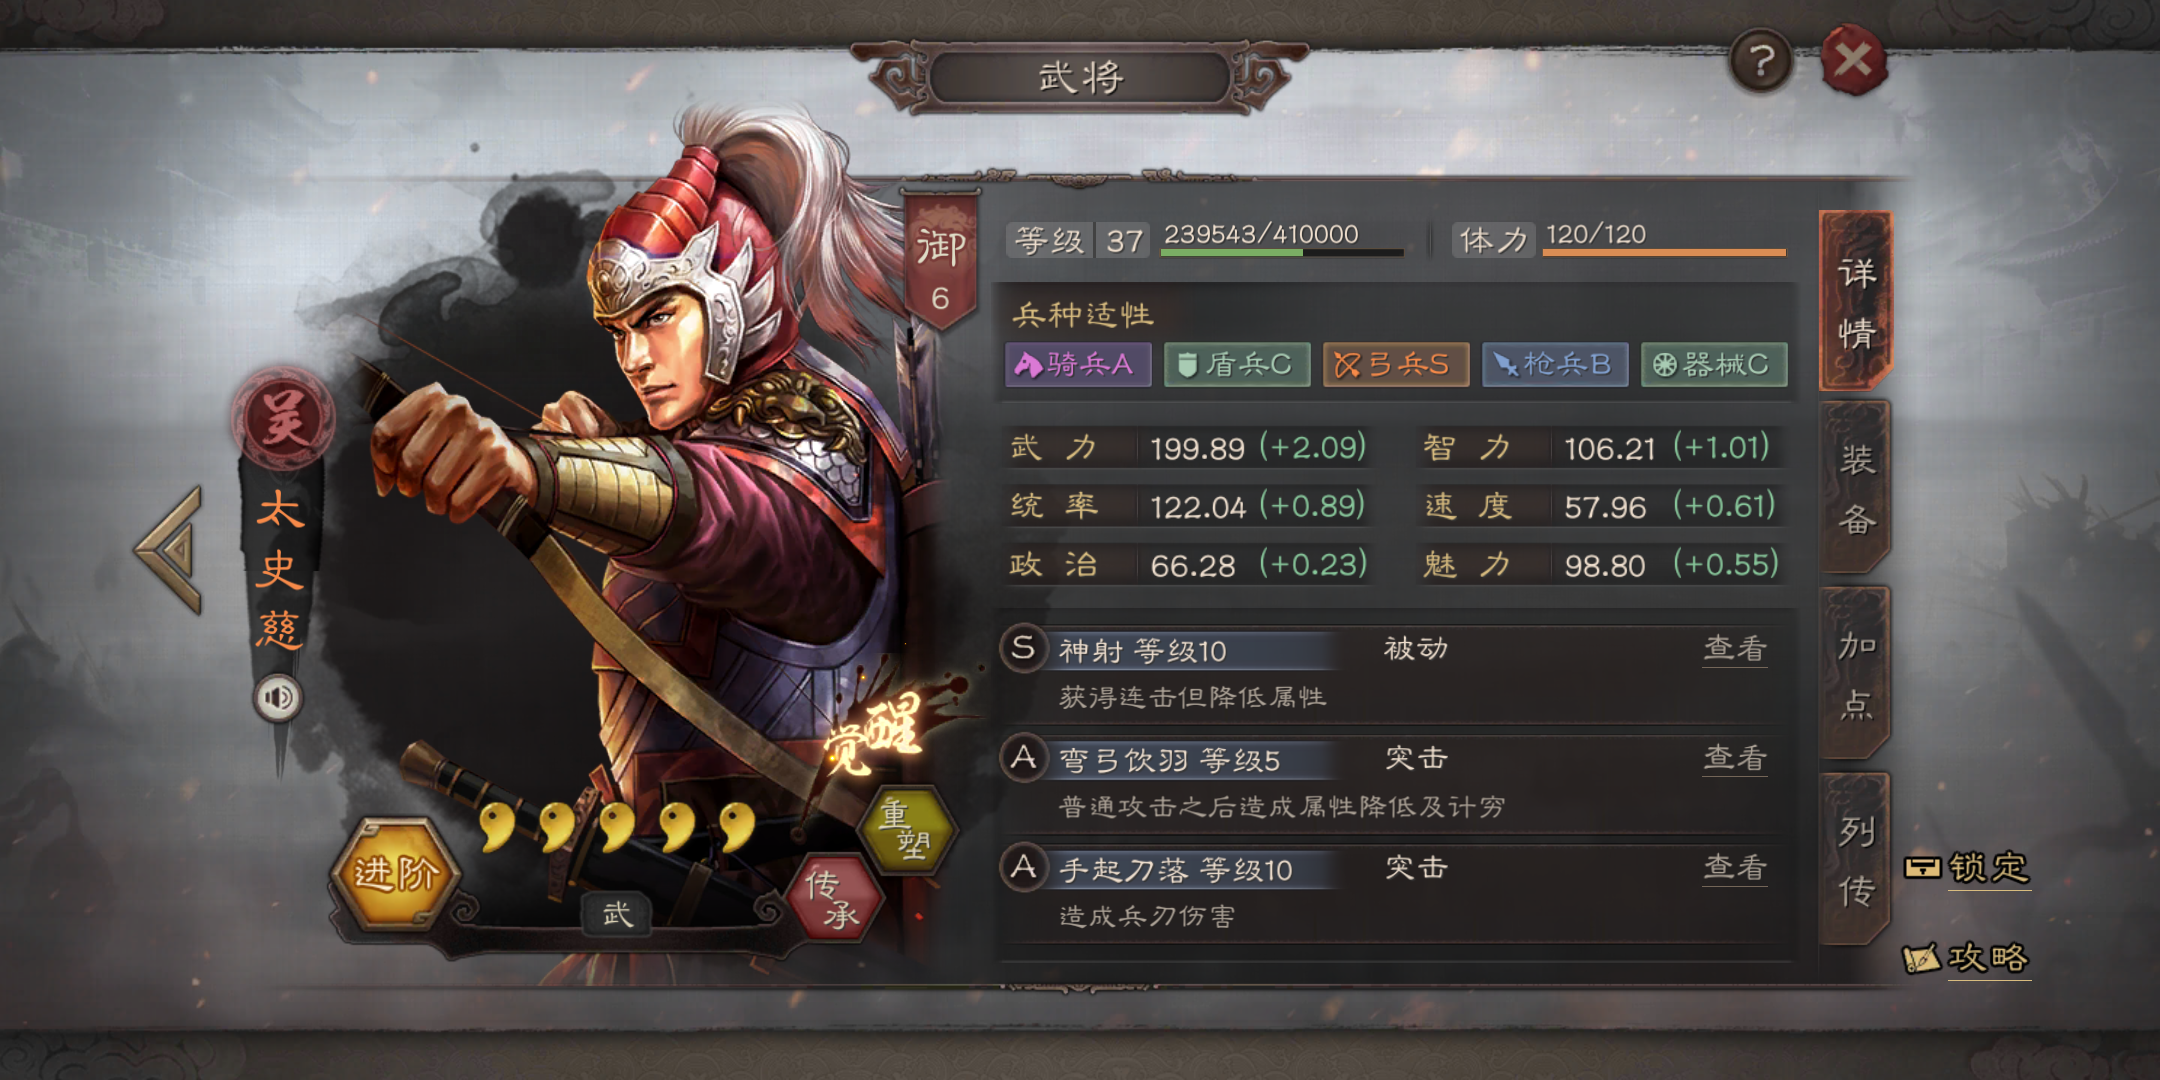Play the general's voice speaker icon
Screen dimensions: 2160x1080
(278, 698)
